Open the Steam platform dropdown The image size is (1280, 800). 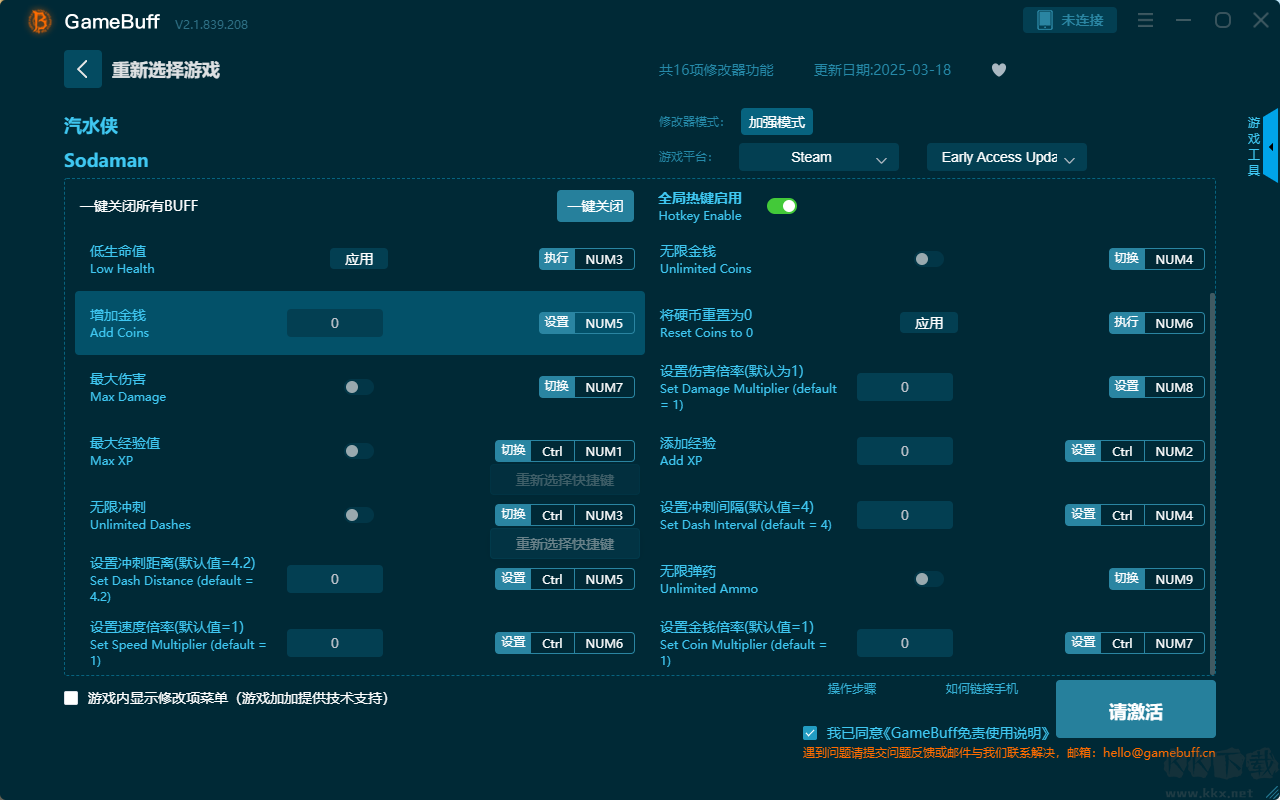tap(819, 157)
